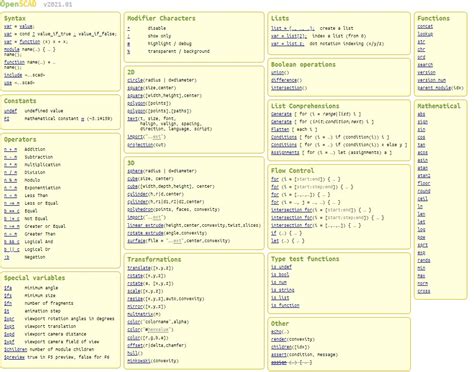Click the Flatten link in List Comprehensions
The image size is (474, 372).
280,129
